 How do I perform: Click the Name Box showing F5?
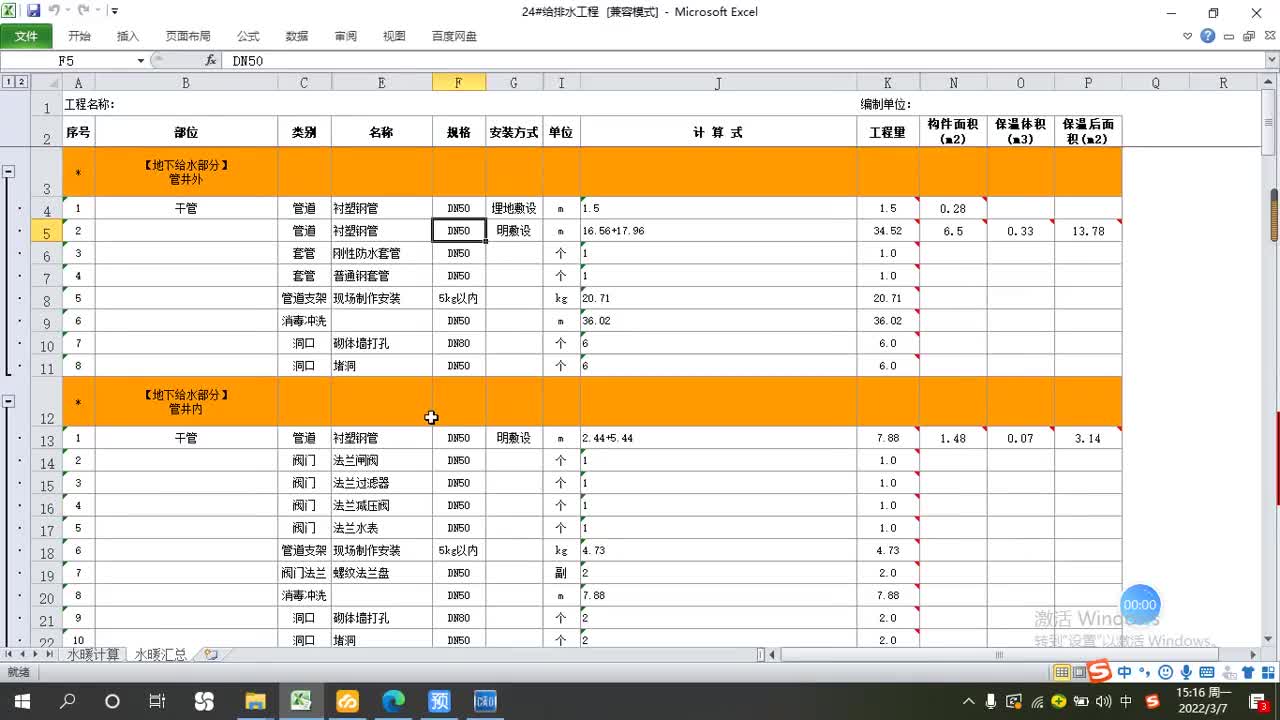(x=66, y=61)
